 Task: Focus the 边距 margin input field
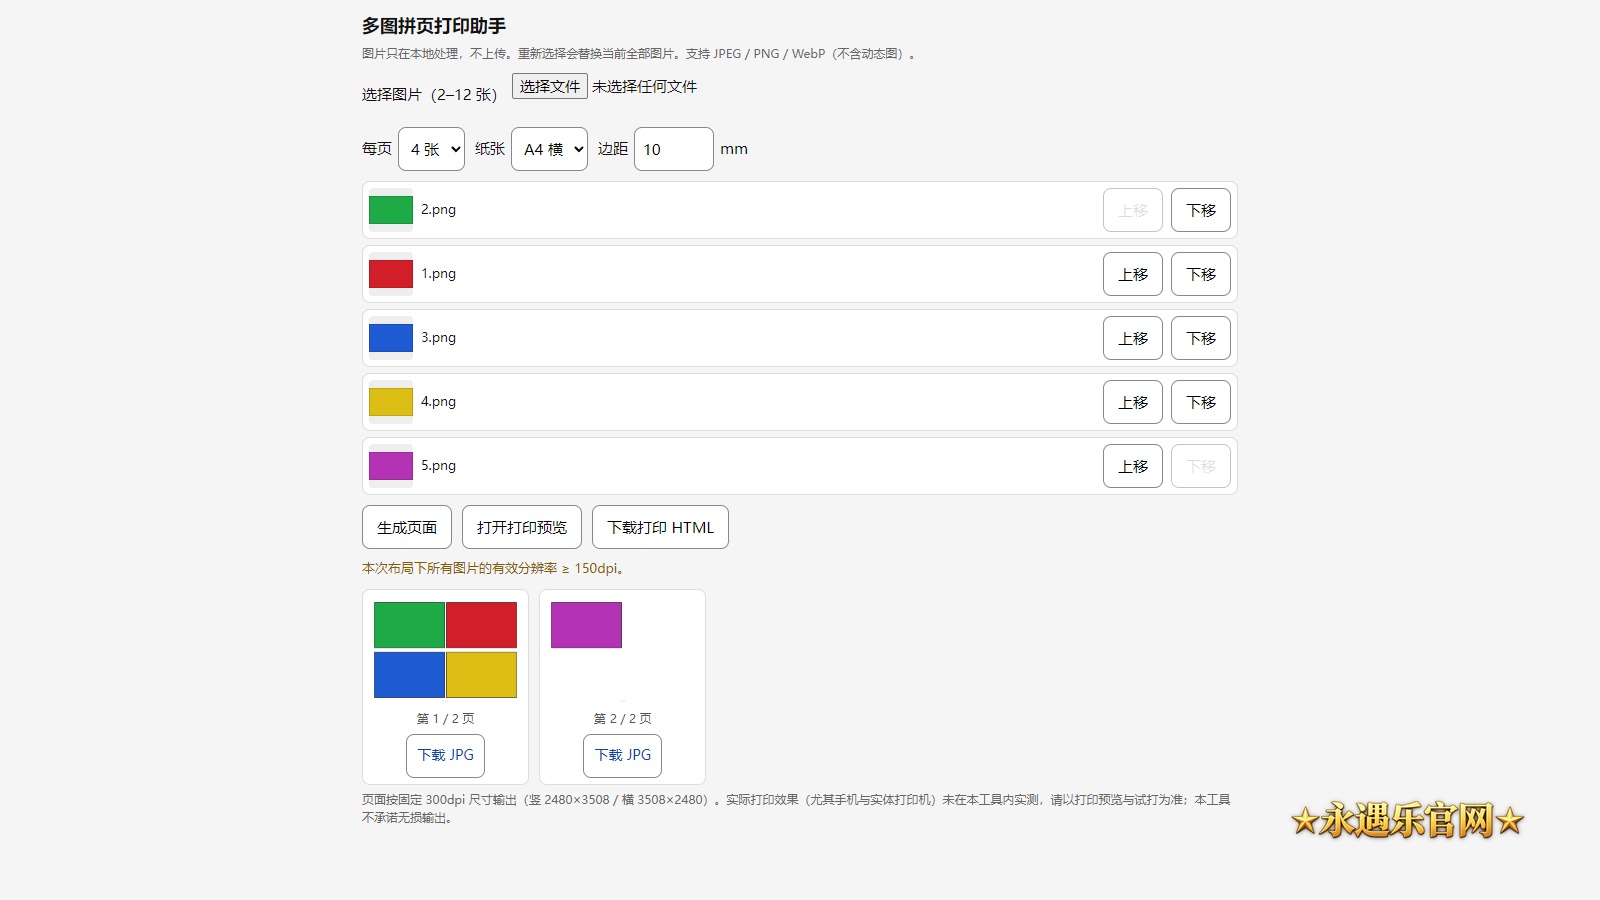tap(673, 149)
